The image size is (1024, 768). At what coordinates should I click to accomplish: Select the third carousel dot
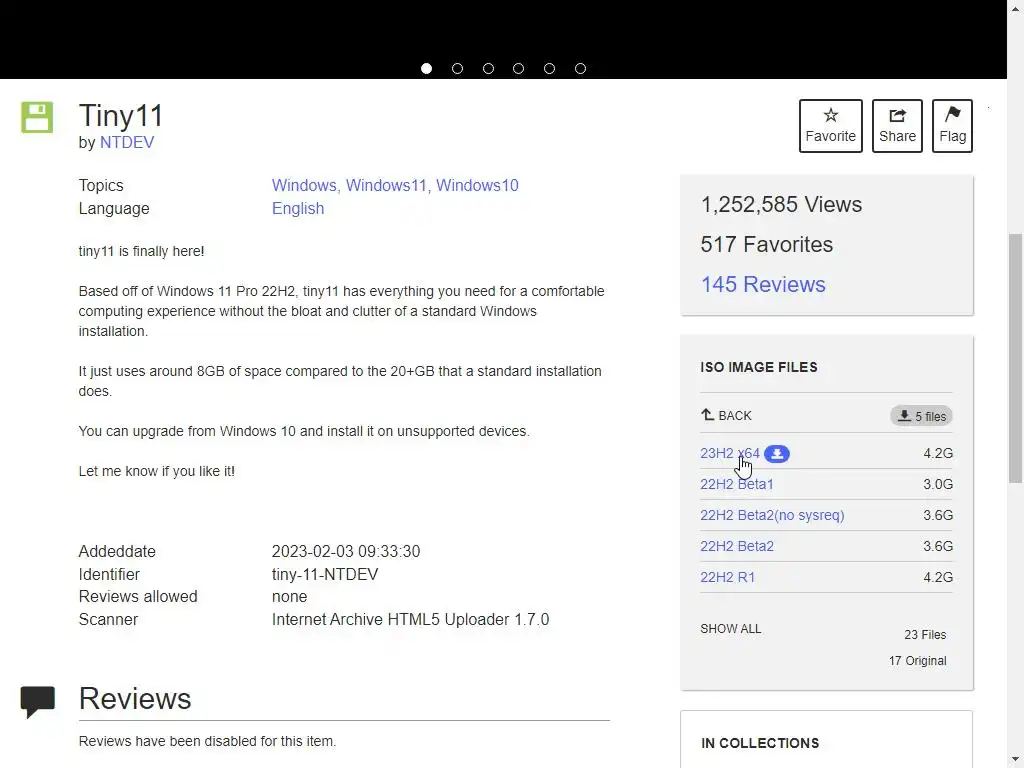[488, 69]
